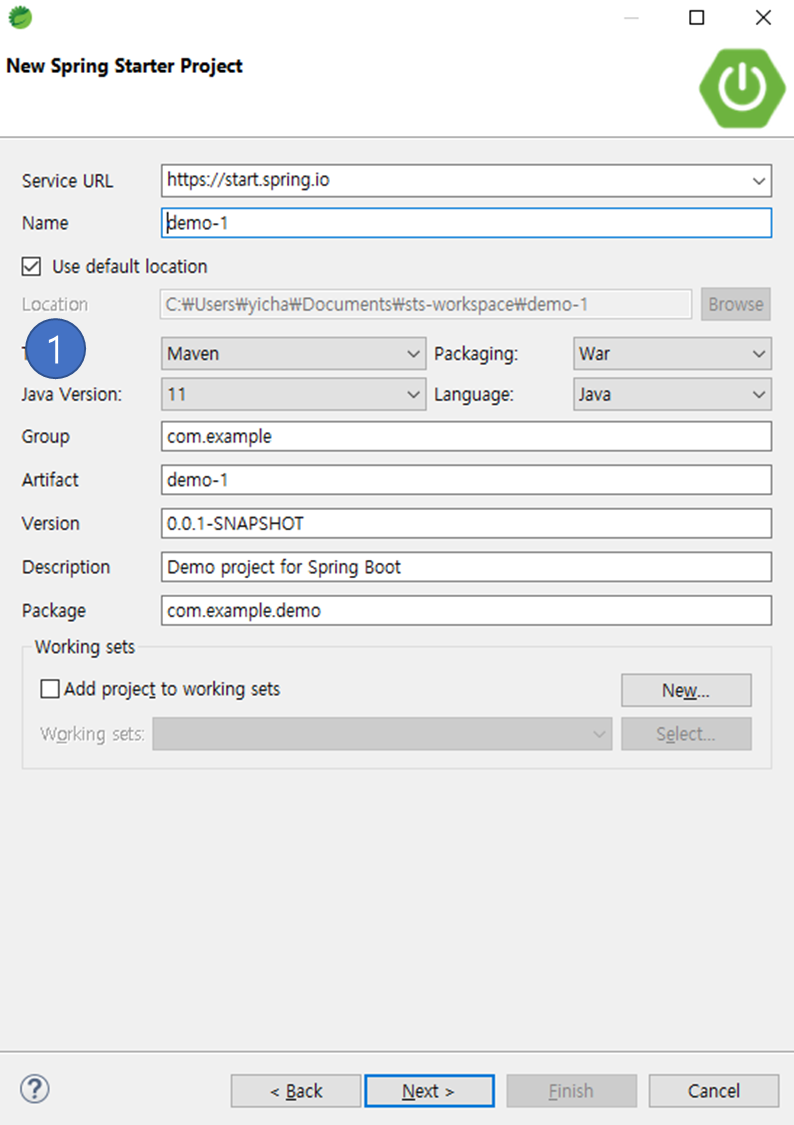Screen dimensions: 794x1125
Task: Maximize the dialog window
Action: click(696, 17)
